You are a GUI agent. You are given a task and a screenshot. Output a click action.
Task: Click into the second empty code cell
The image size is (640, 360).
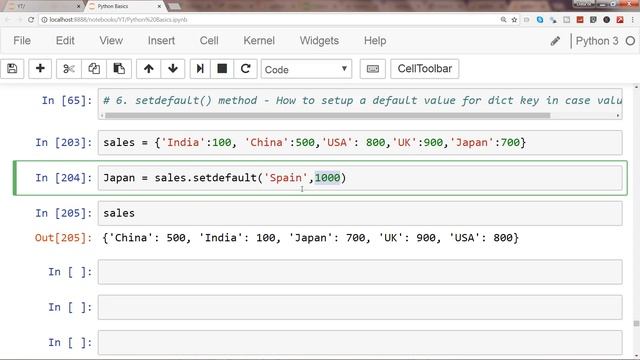[x=360, y=307]
